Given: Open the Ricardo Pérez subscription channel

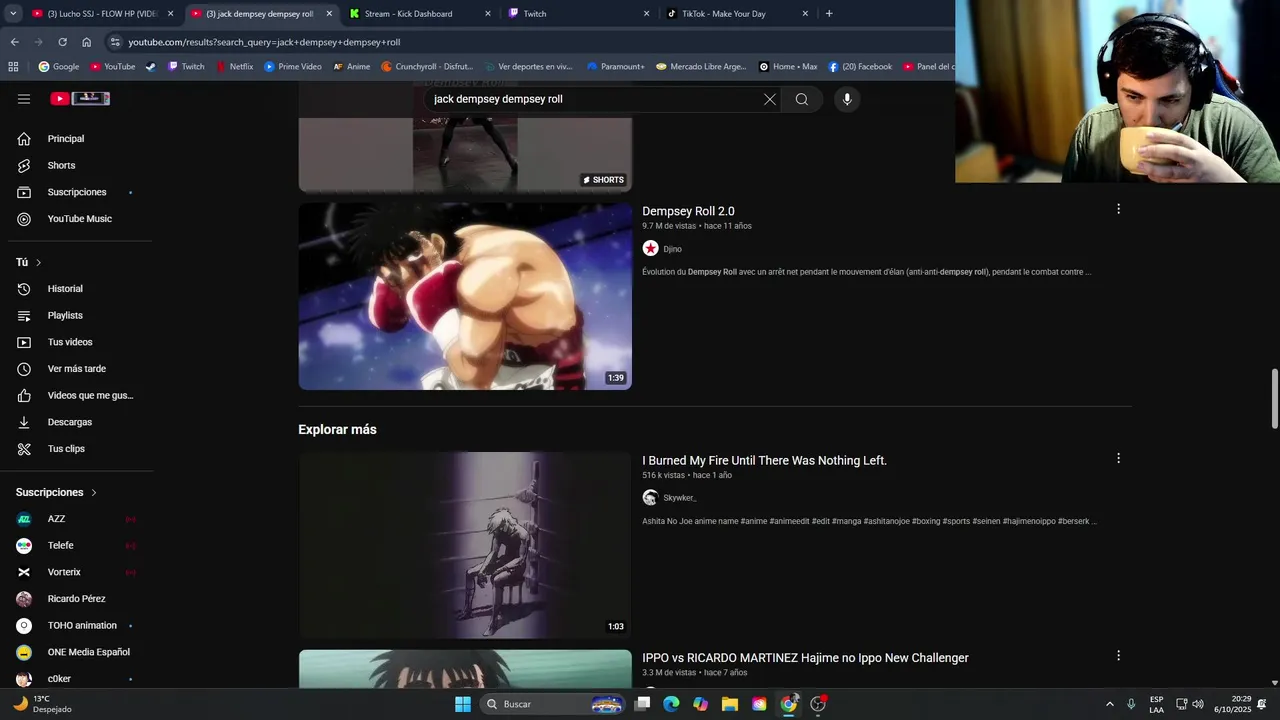Looking at the screenshot, I should pos(79,599).
